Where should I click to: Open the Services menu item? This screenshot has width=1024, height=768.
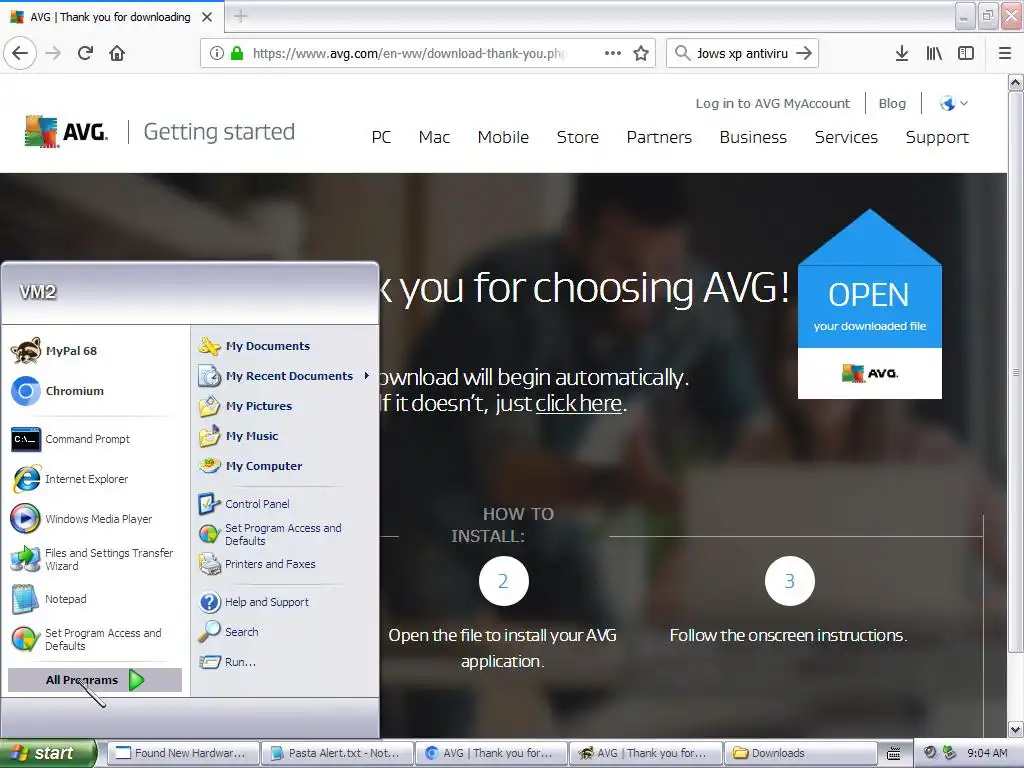click(846, 137)
